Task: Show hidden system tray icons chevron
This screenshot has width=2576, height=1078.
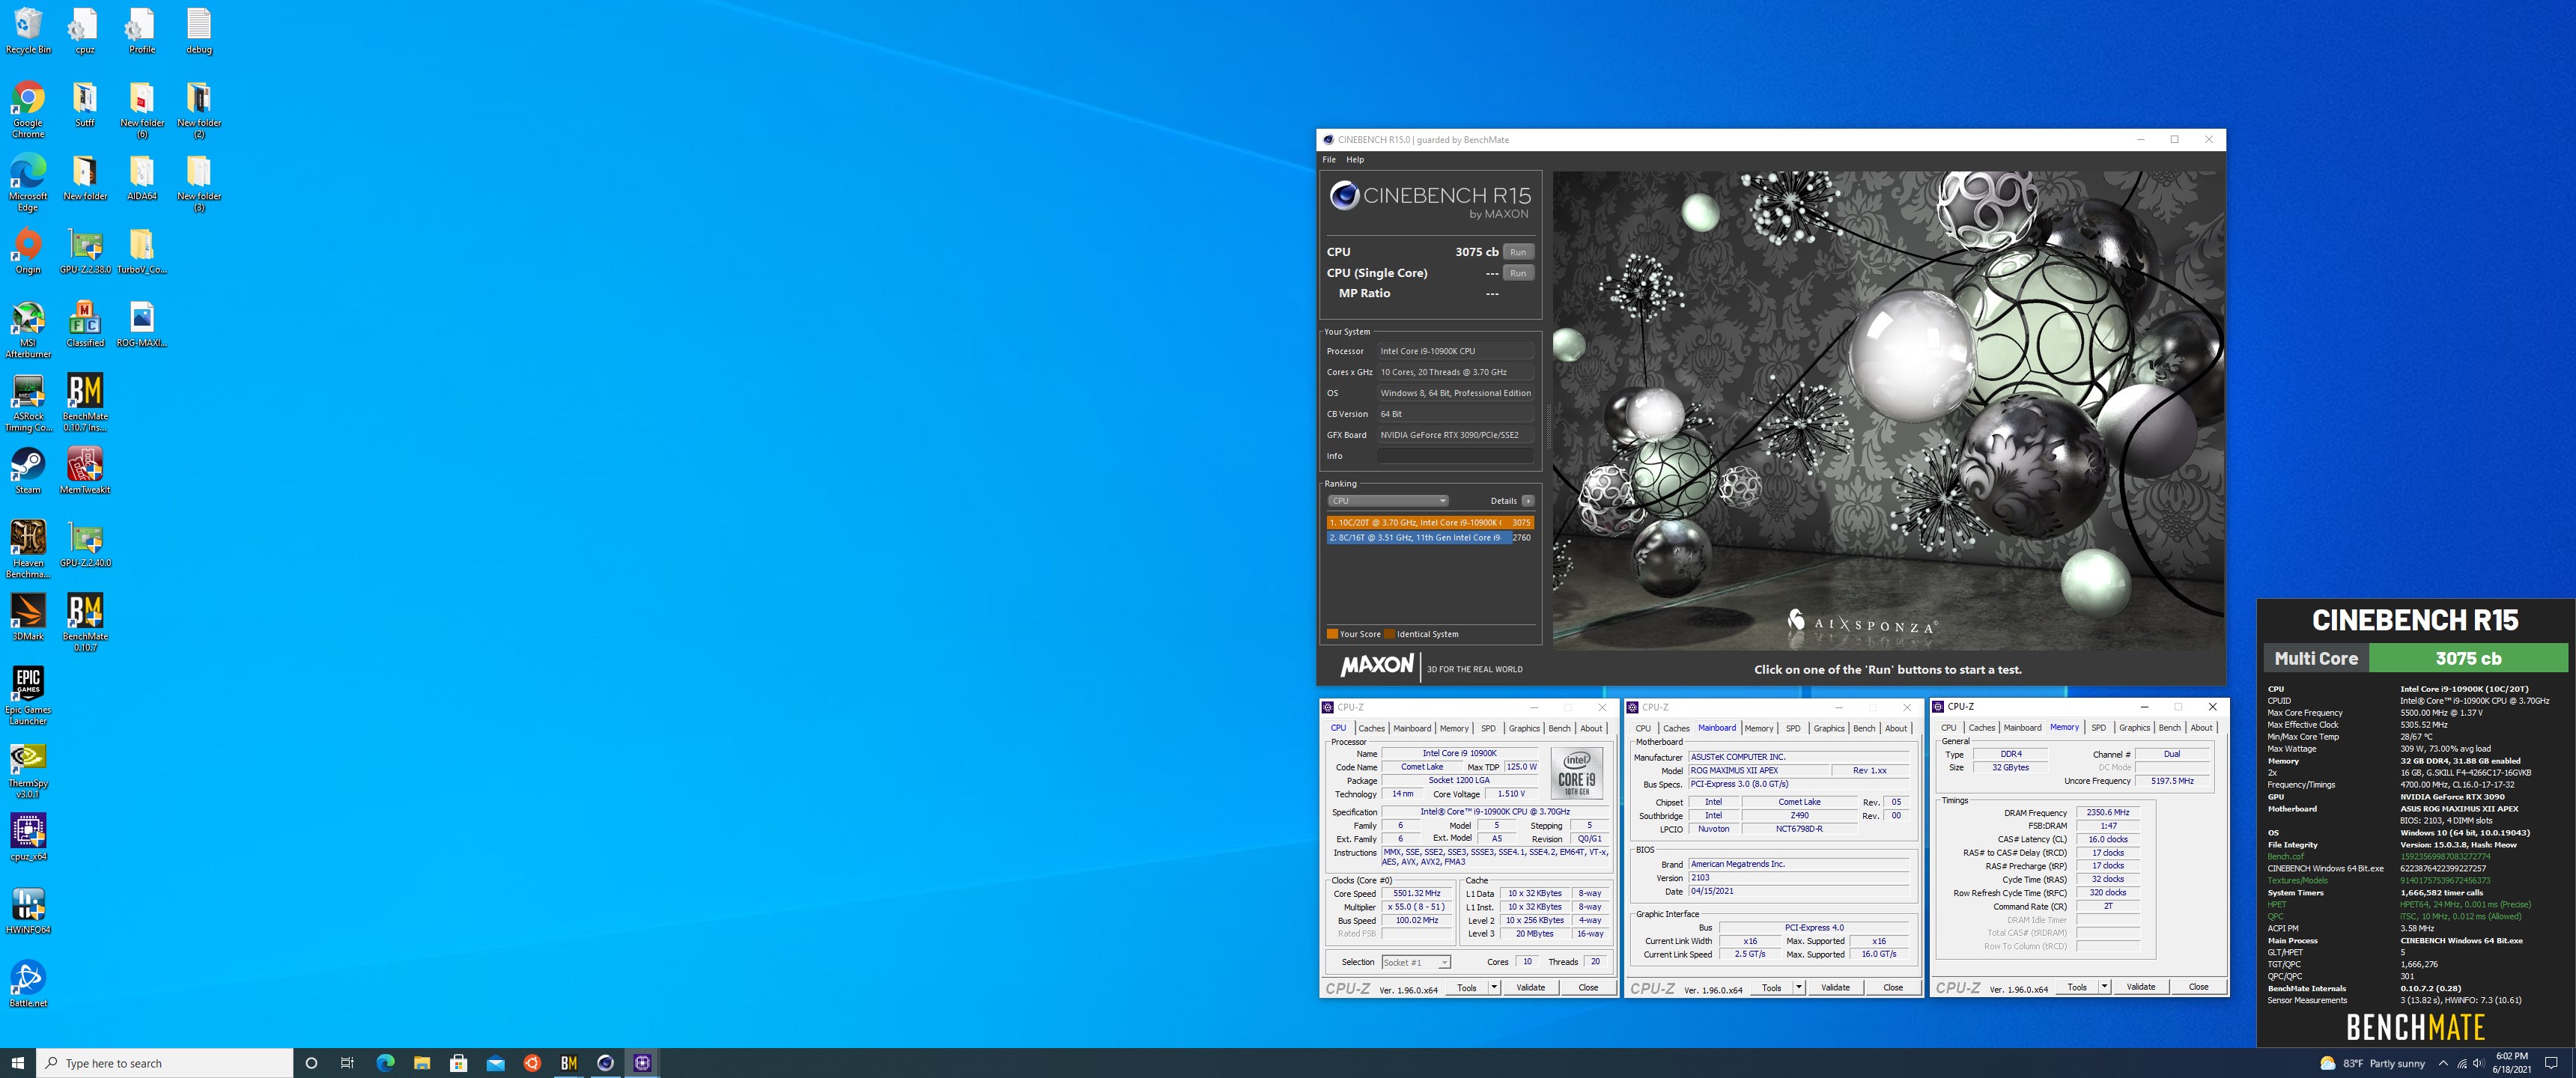Action: coord(2443,1063)
